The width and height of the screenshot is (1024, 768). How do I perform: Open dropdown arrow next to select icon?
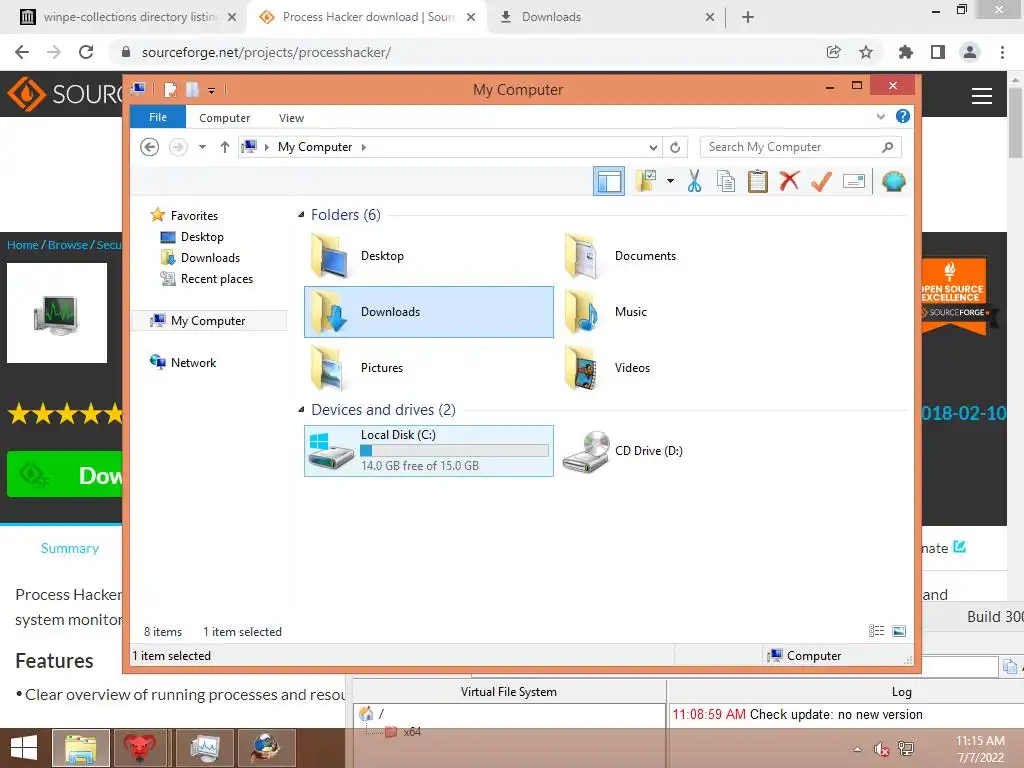coord(670,181)
